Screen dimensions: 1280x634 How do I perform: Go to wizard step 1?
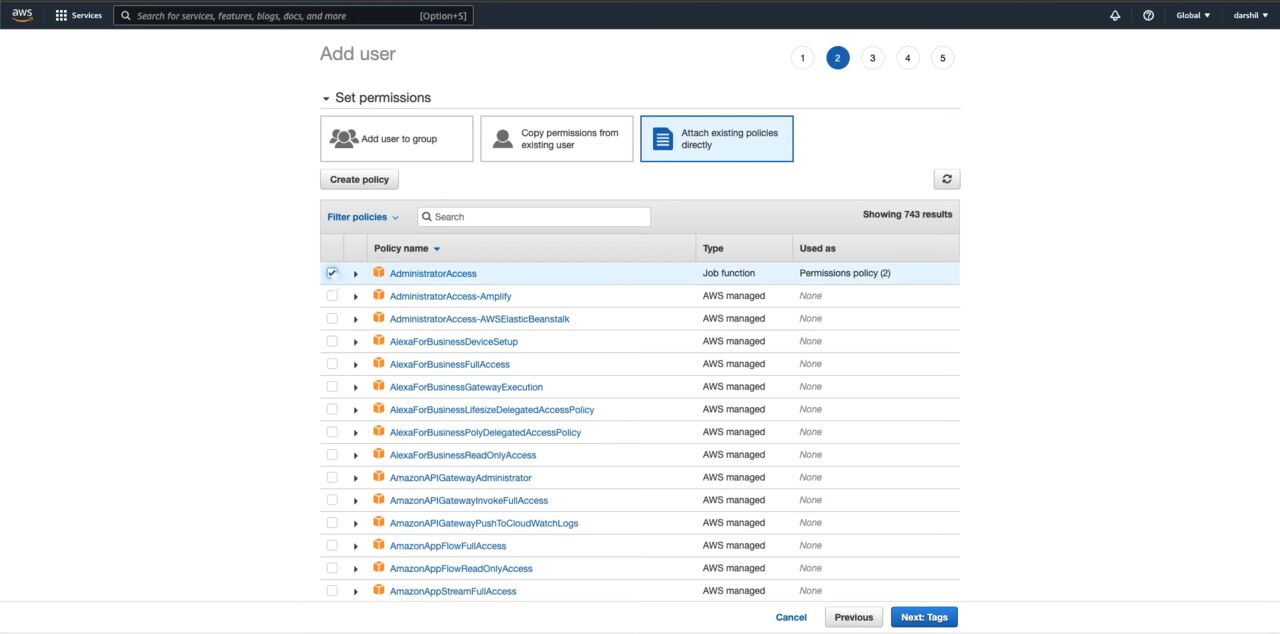coord(802,58)
